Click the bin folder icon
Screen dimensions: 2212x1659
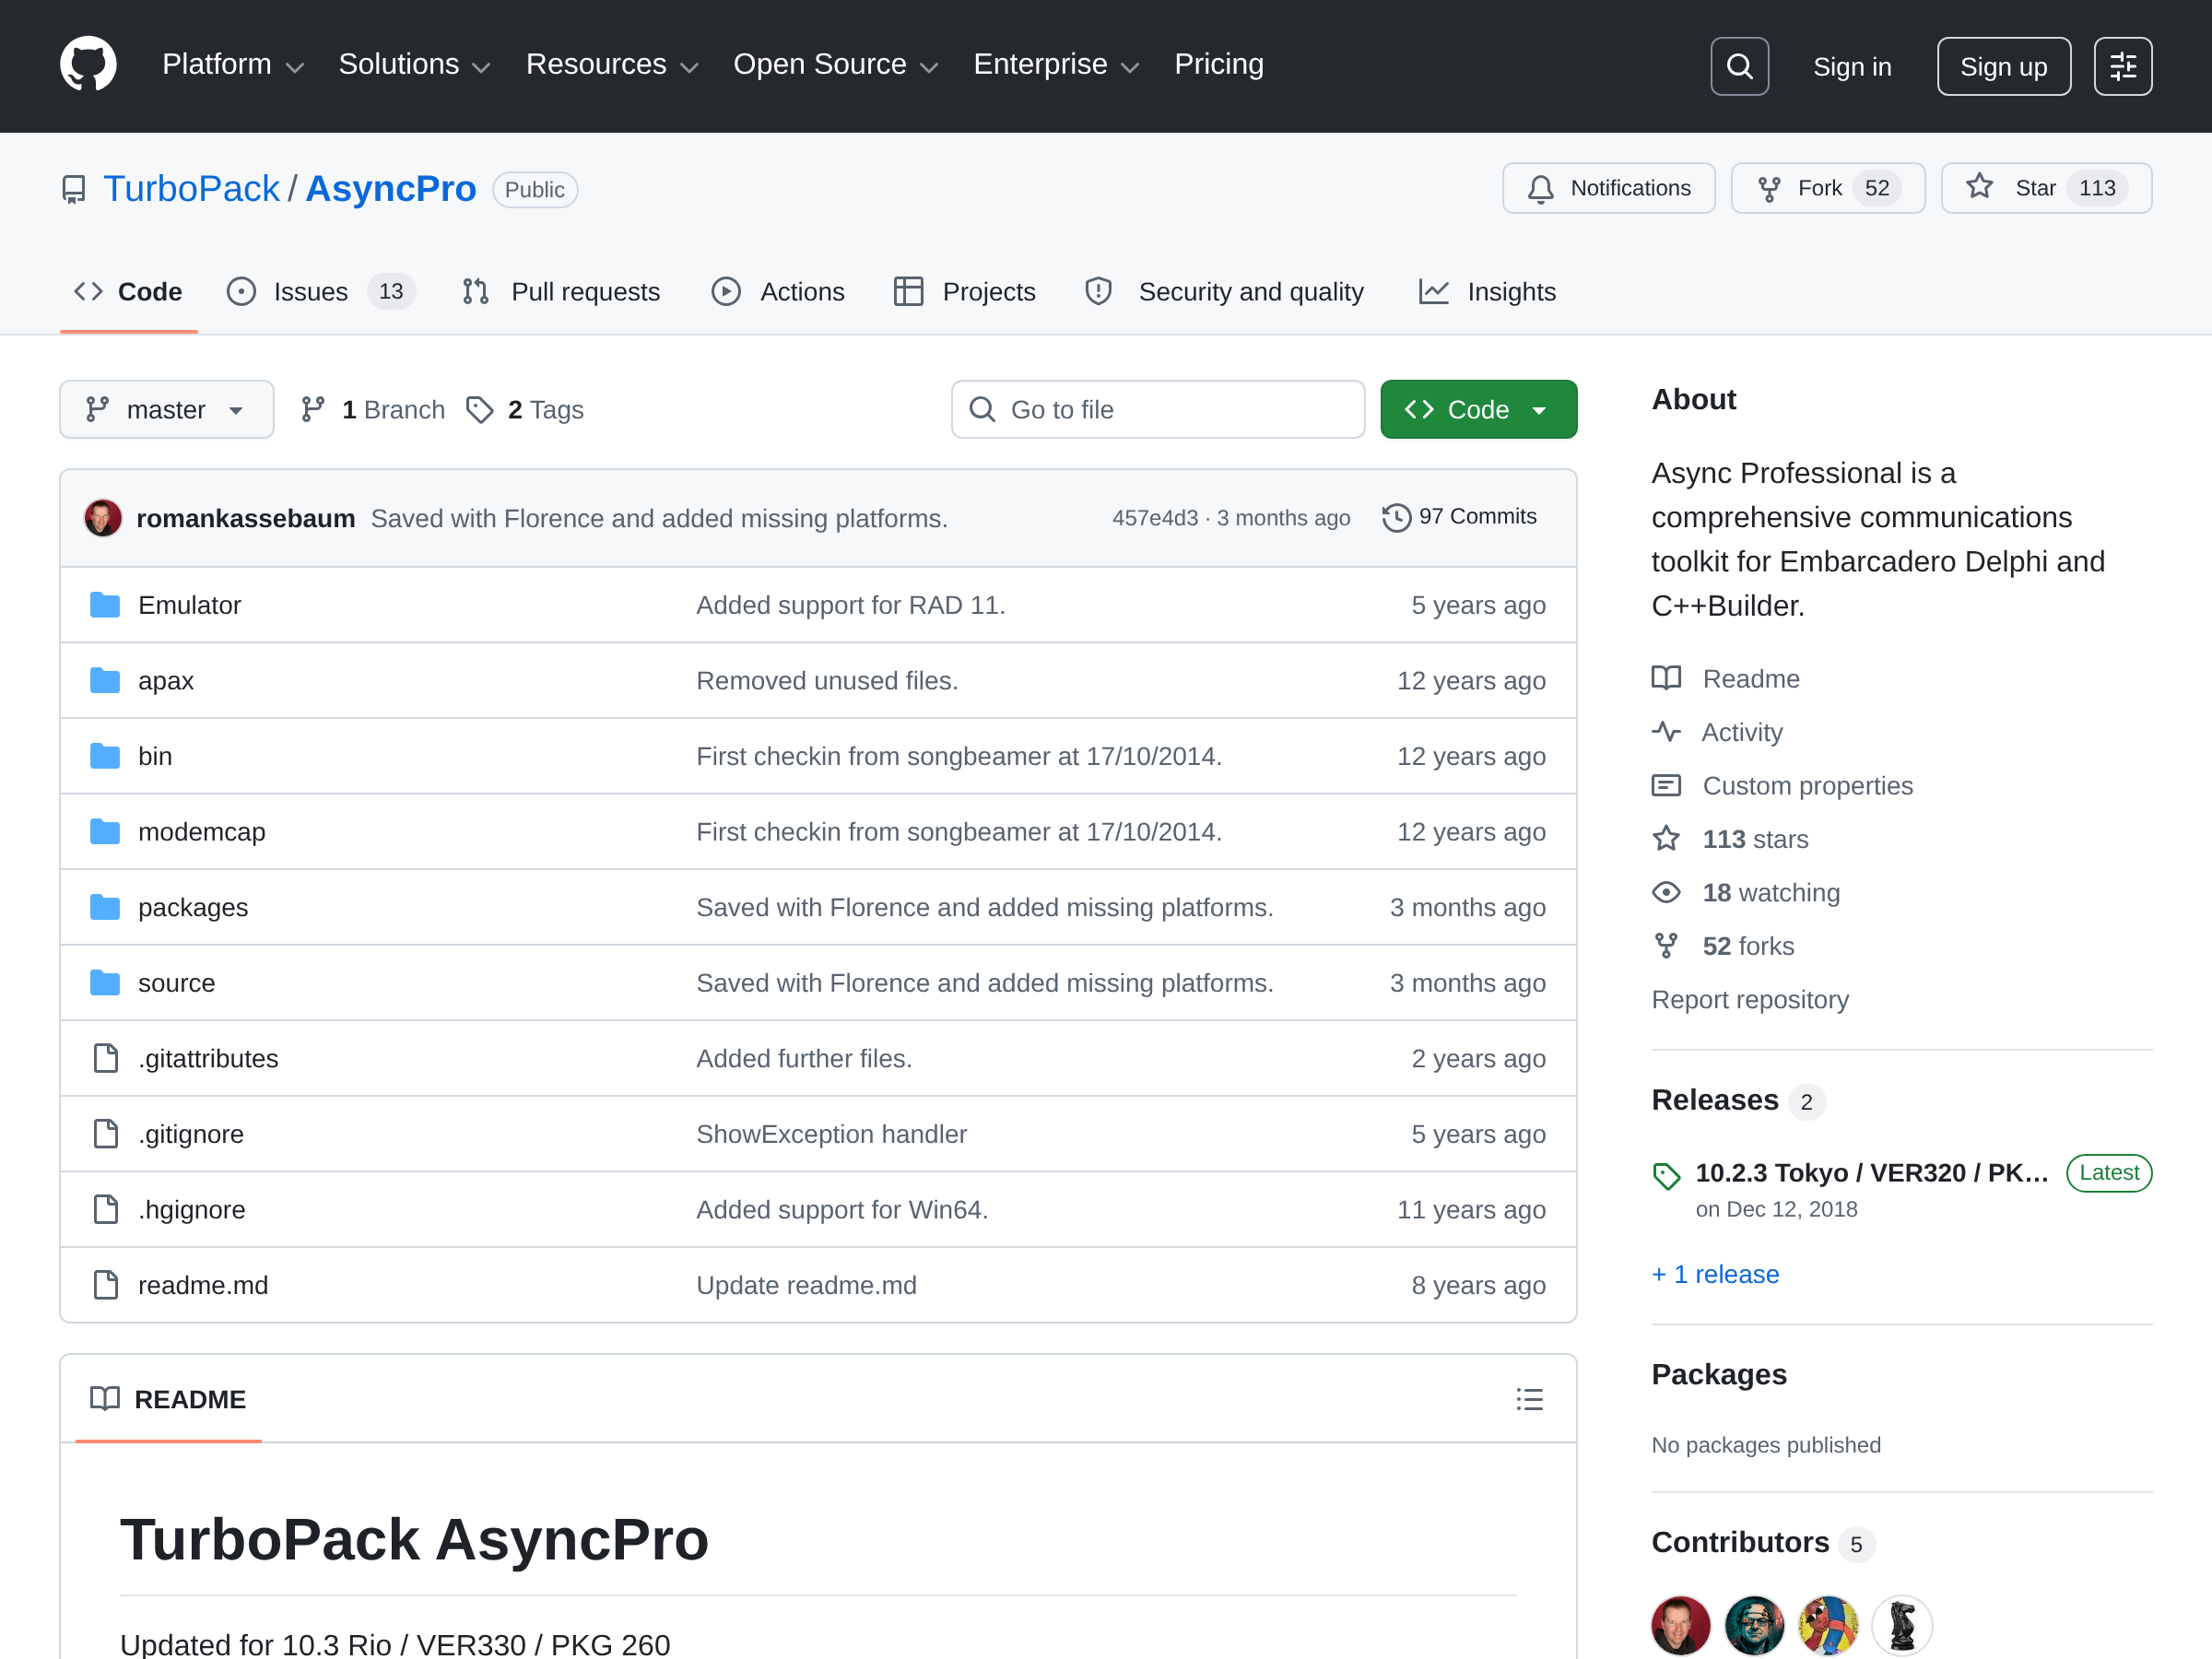105,756
